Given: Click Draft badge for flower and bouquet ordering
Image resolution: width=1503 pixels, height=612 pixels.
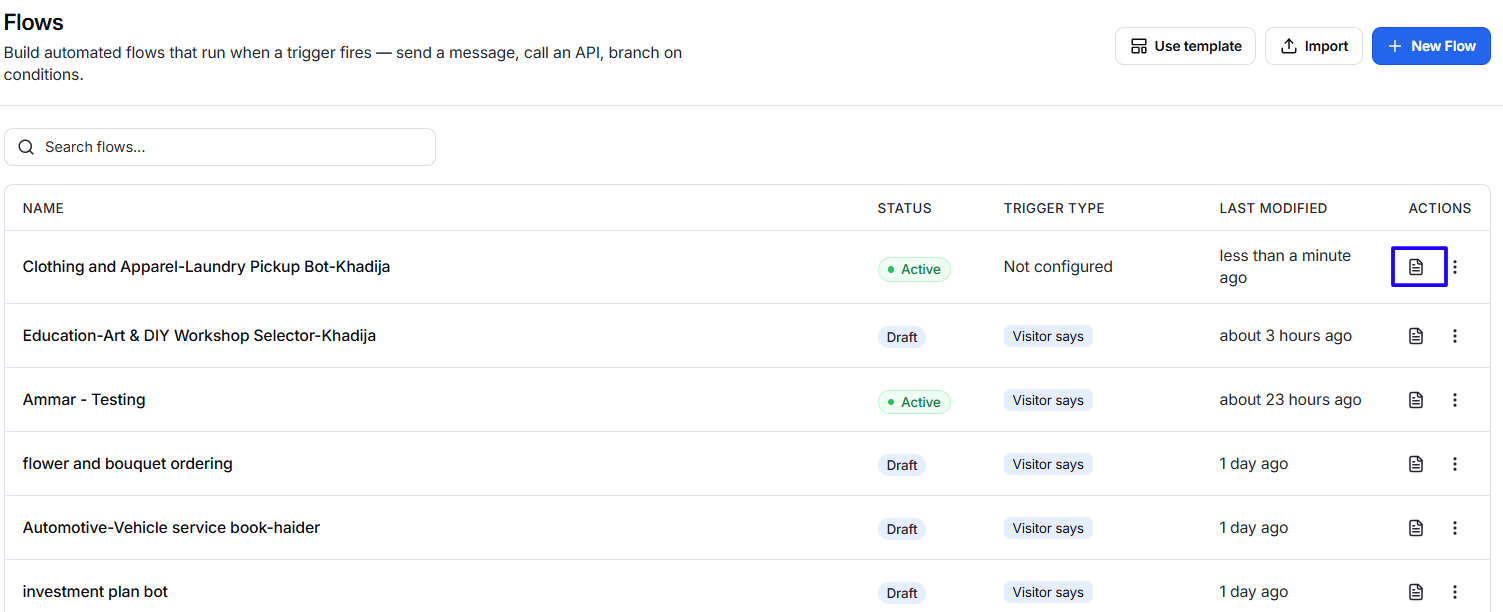Looking at the screenshot, I should [x=902, y=465].
